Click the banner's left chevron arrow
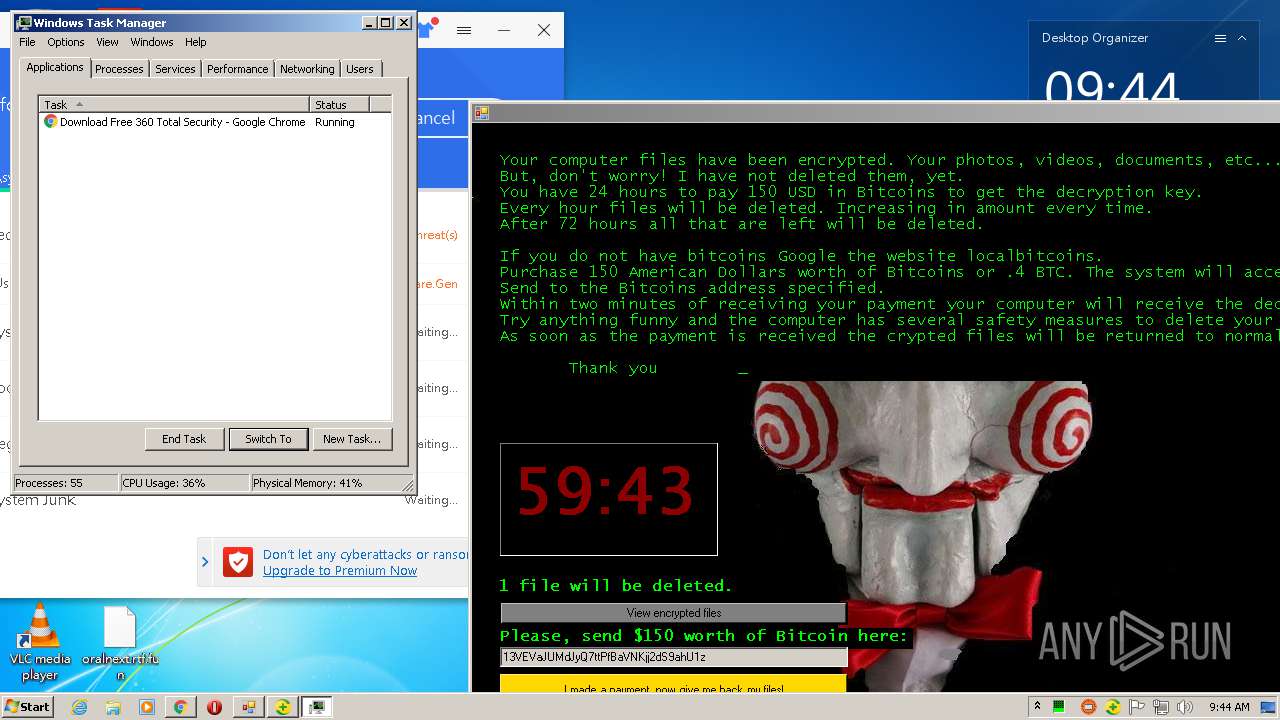The height and width of the screenshot is (720, 1280). pyautogui.click(x=205, y=562)
